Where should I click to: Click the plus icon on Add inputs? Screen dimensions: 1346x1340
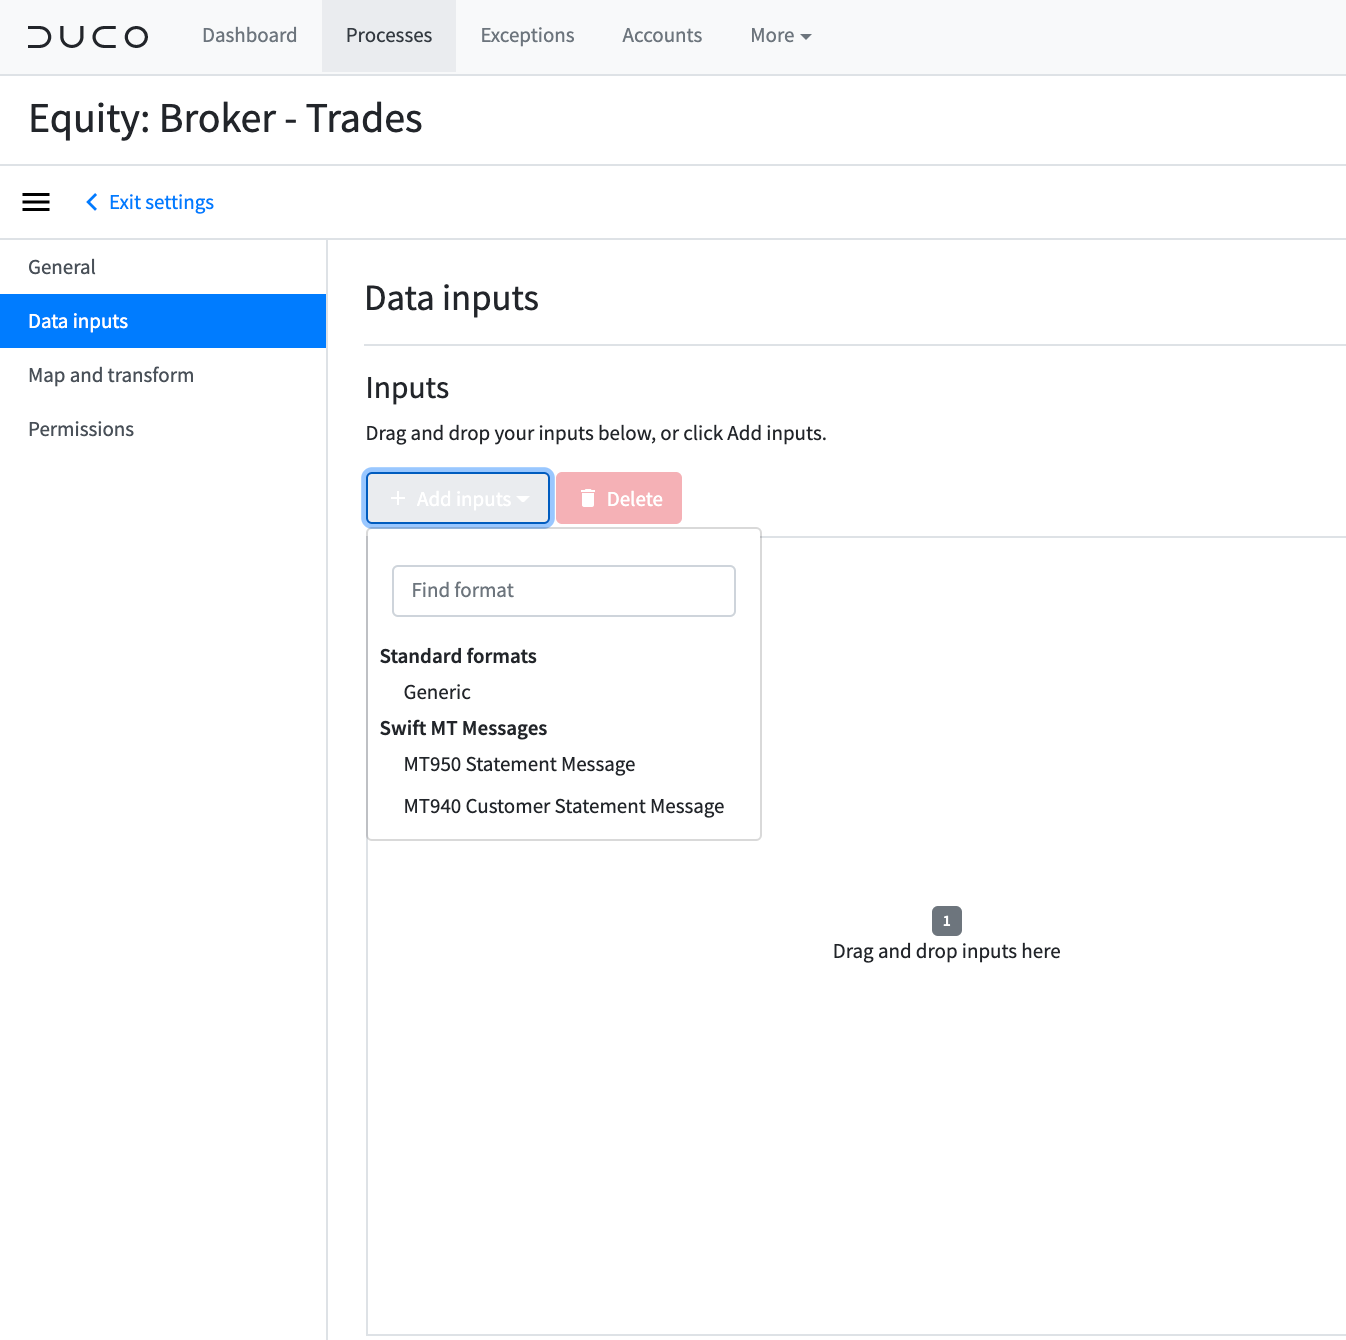tap(398, 498)
